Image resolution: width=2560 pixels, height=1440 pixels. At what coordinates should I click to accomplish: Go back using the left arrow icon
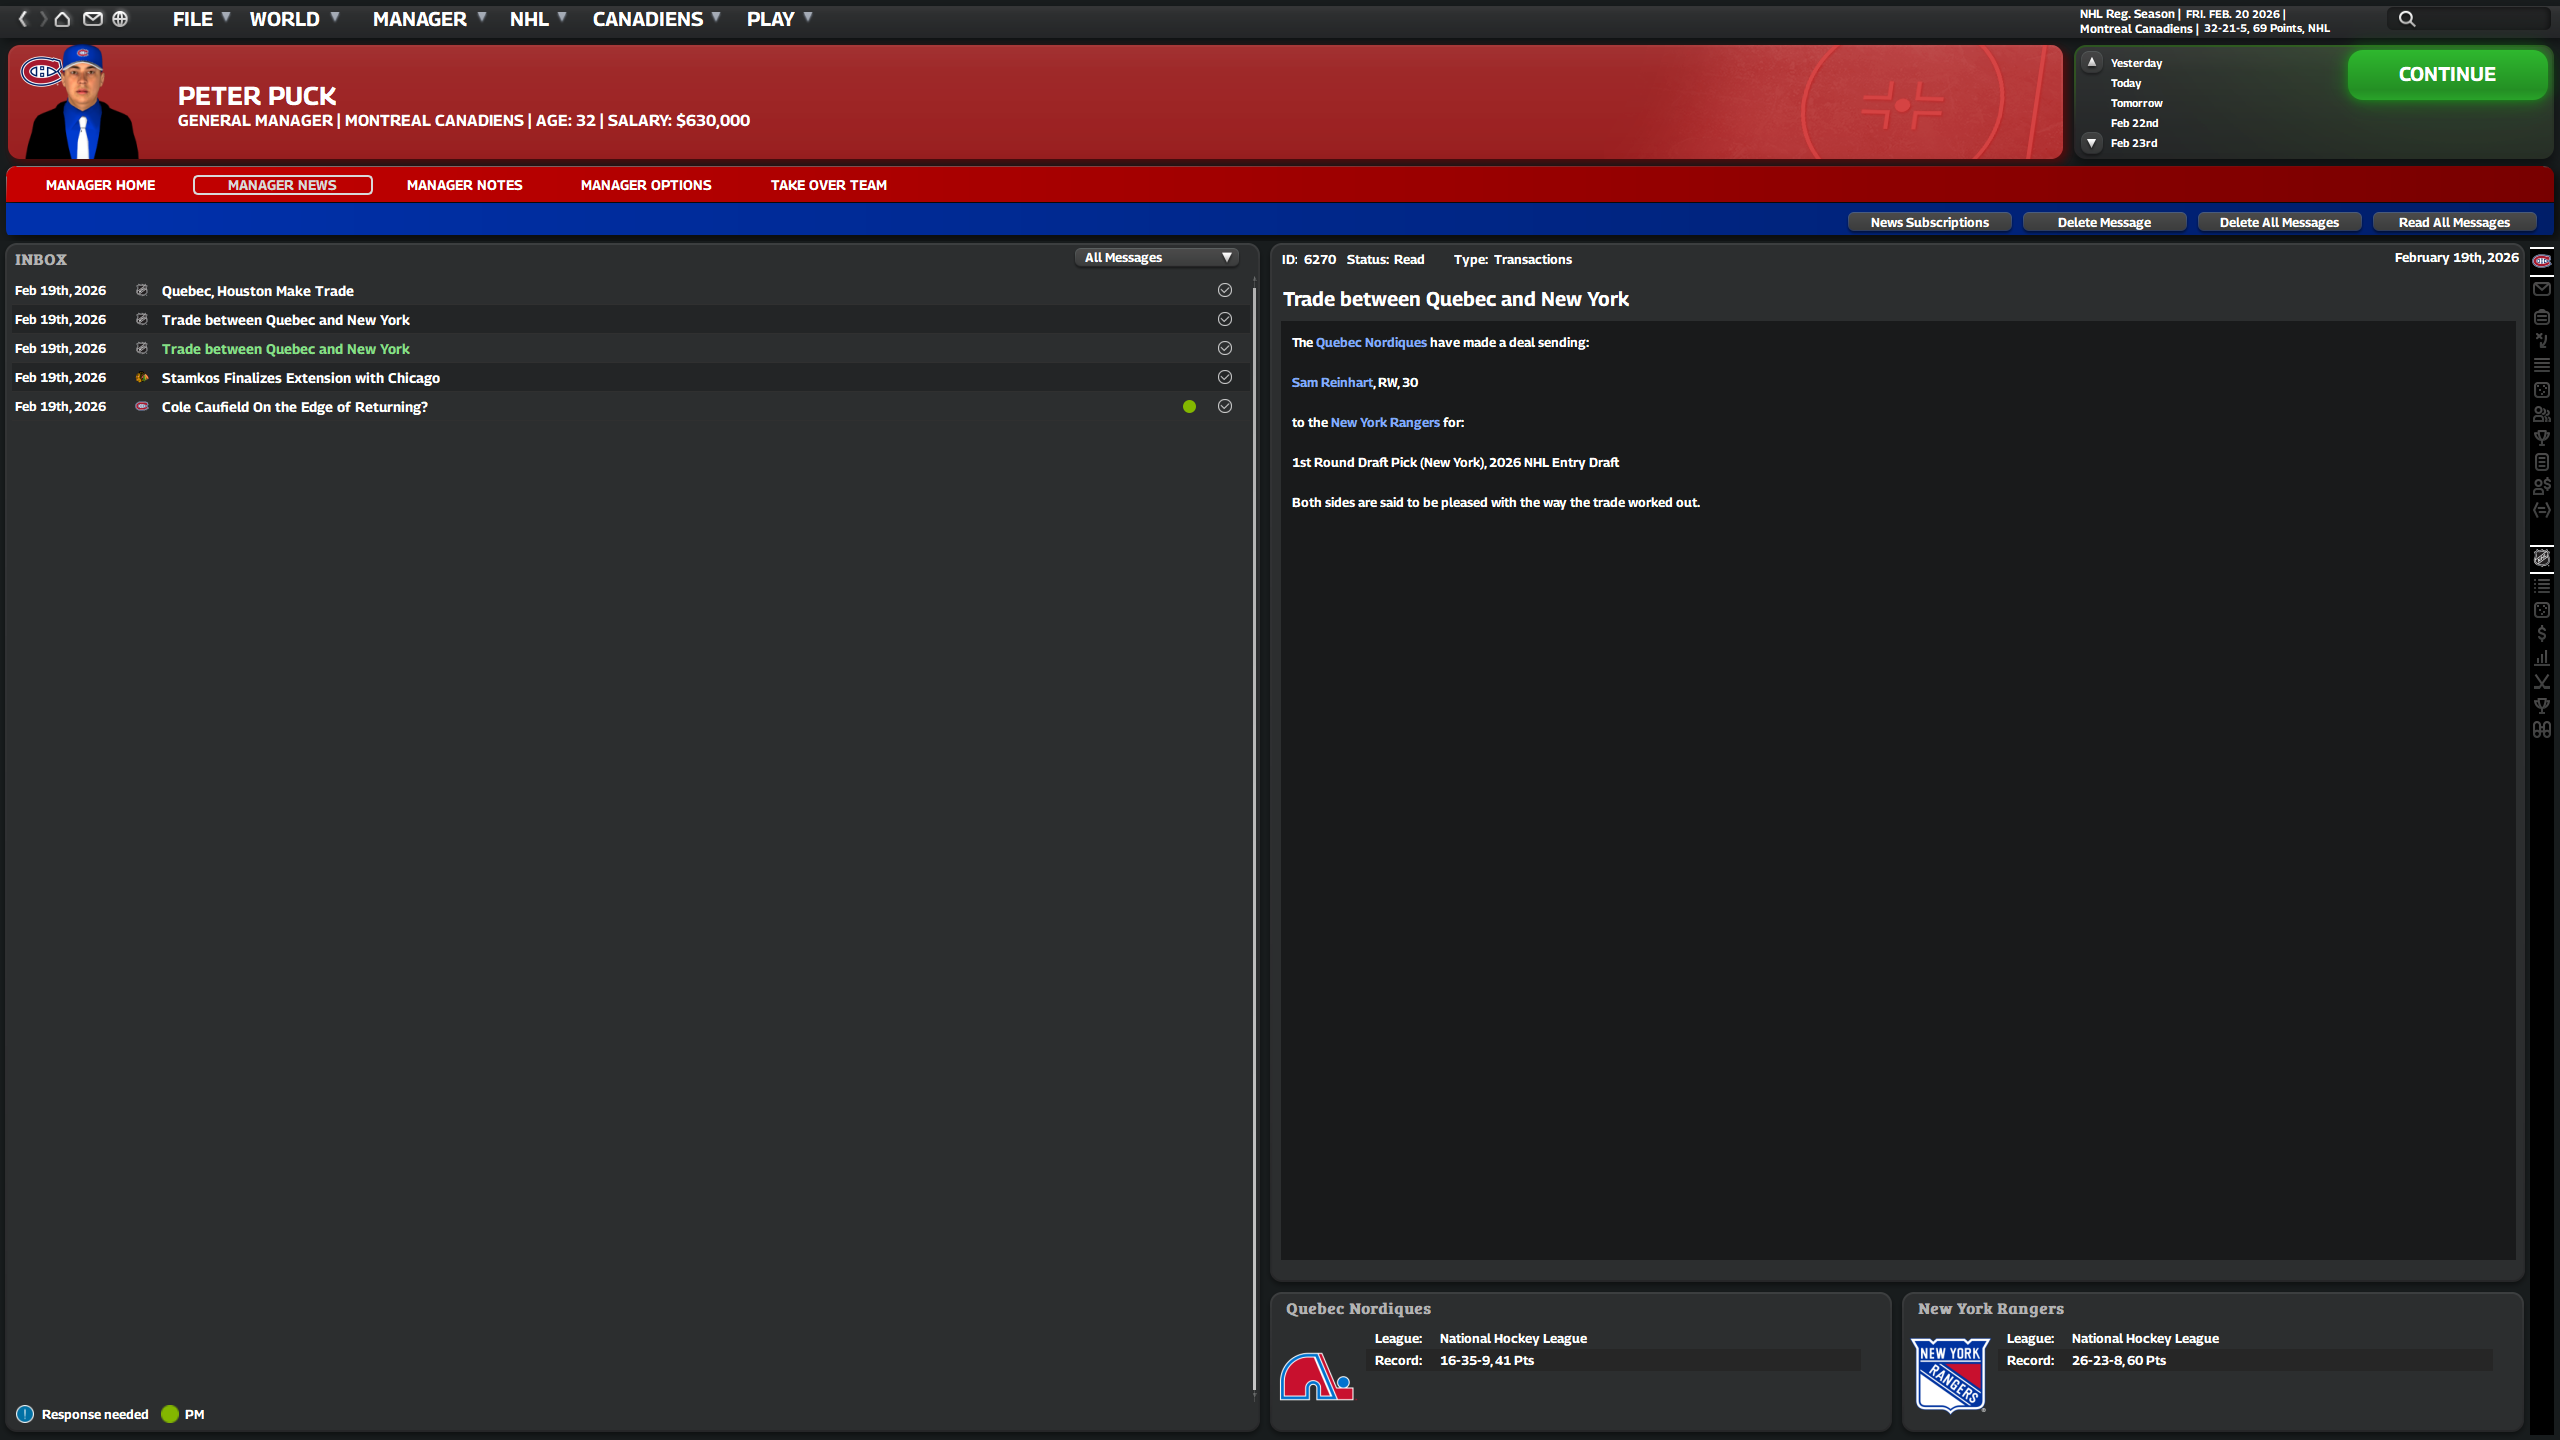(x=23, y=18)
